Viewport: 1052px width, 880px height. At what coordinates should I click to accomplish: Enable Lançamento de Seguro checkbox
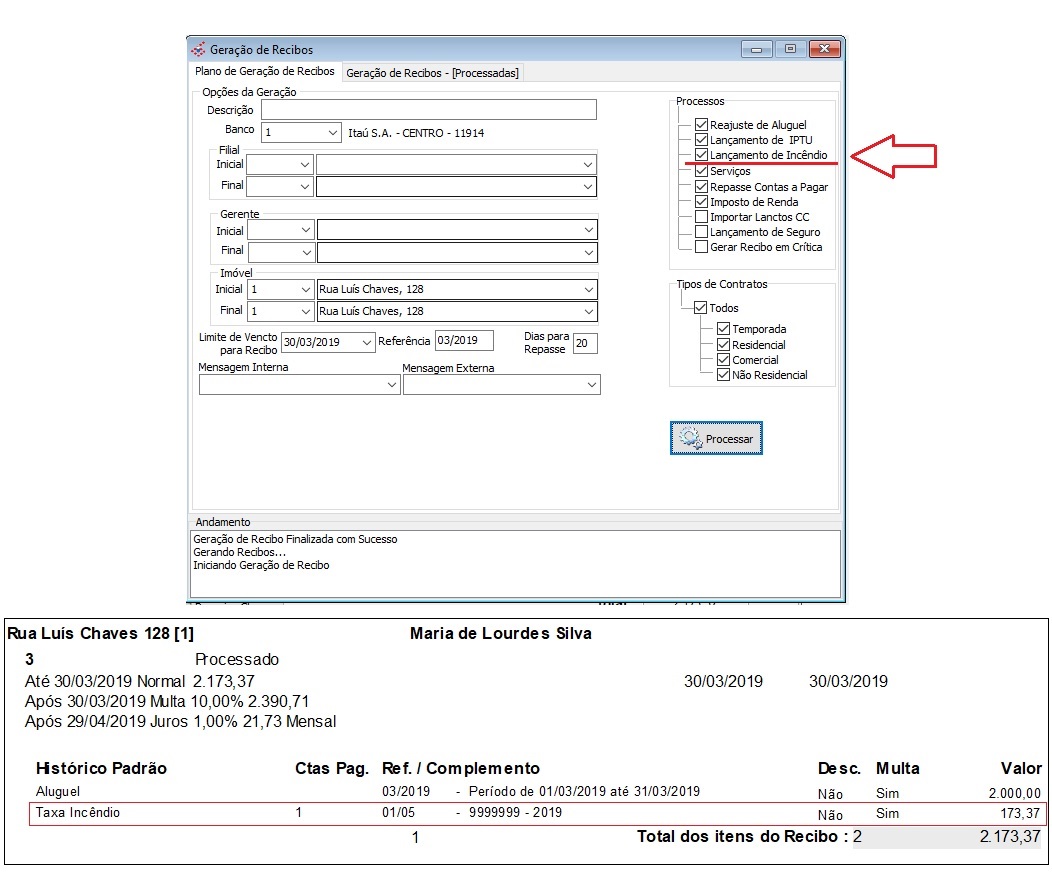point(702,232)
